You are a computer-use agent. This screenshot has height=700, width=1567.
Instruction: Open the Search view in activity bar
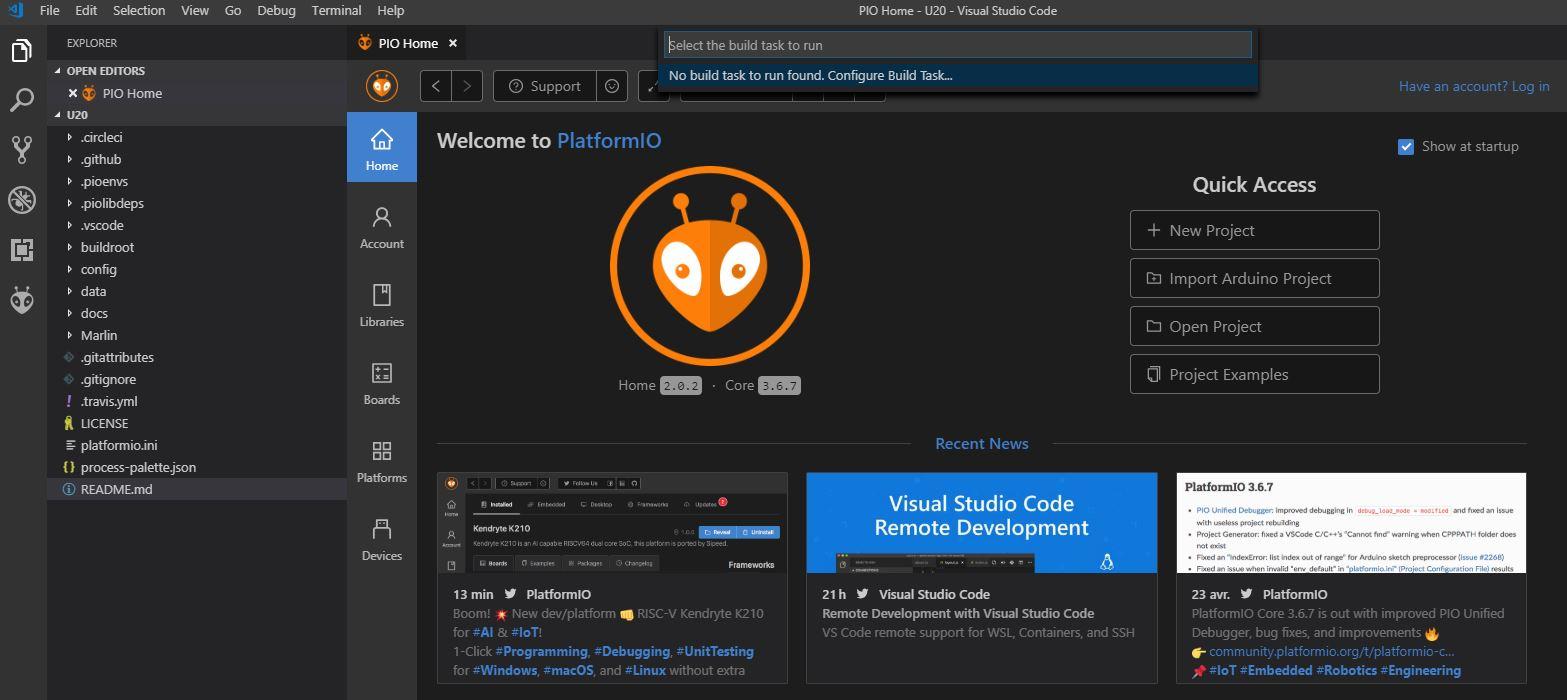(22, 100)
